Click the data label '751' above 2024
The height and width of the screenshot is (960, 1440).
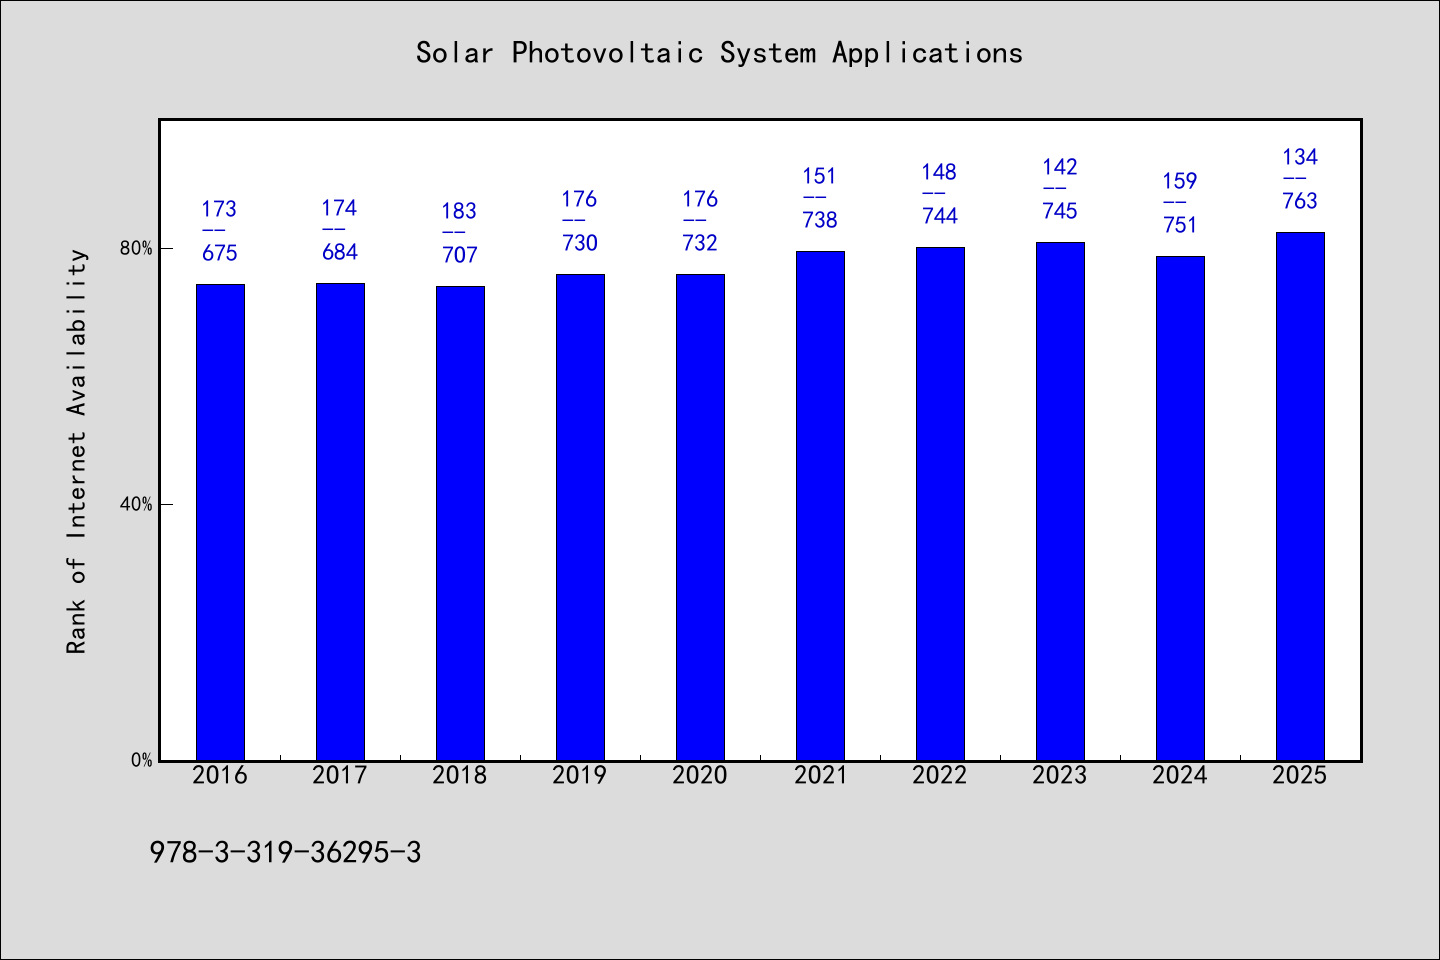point(1180,225)
